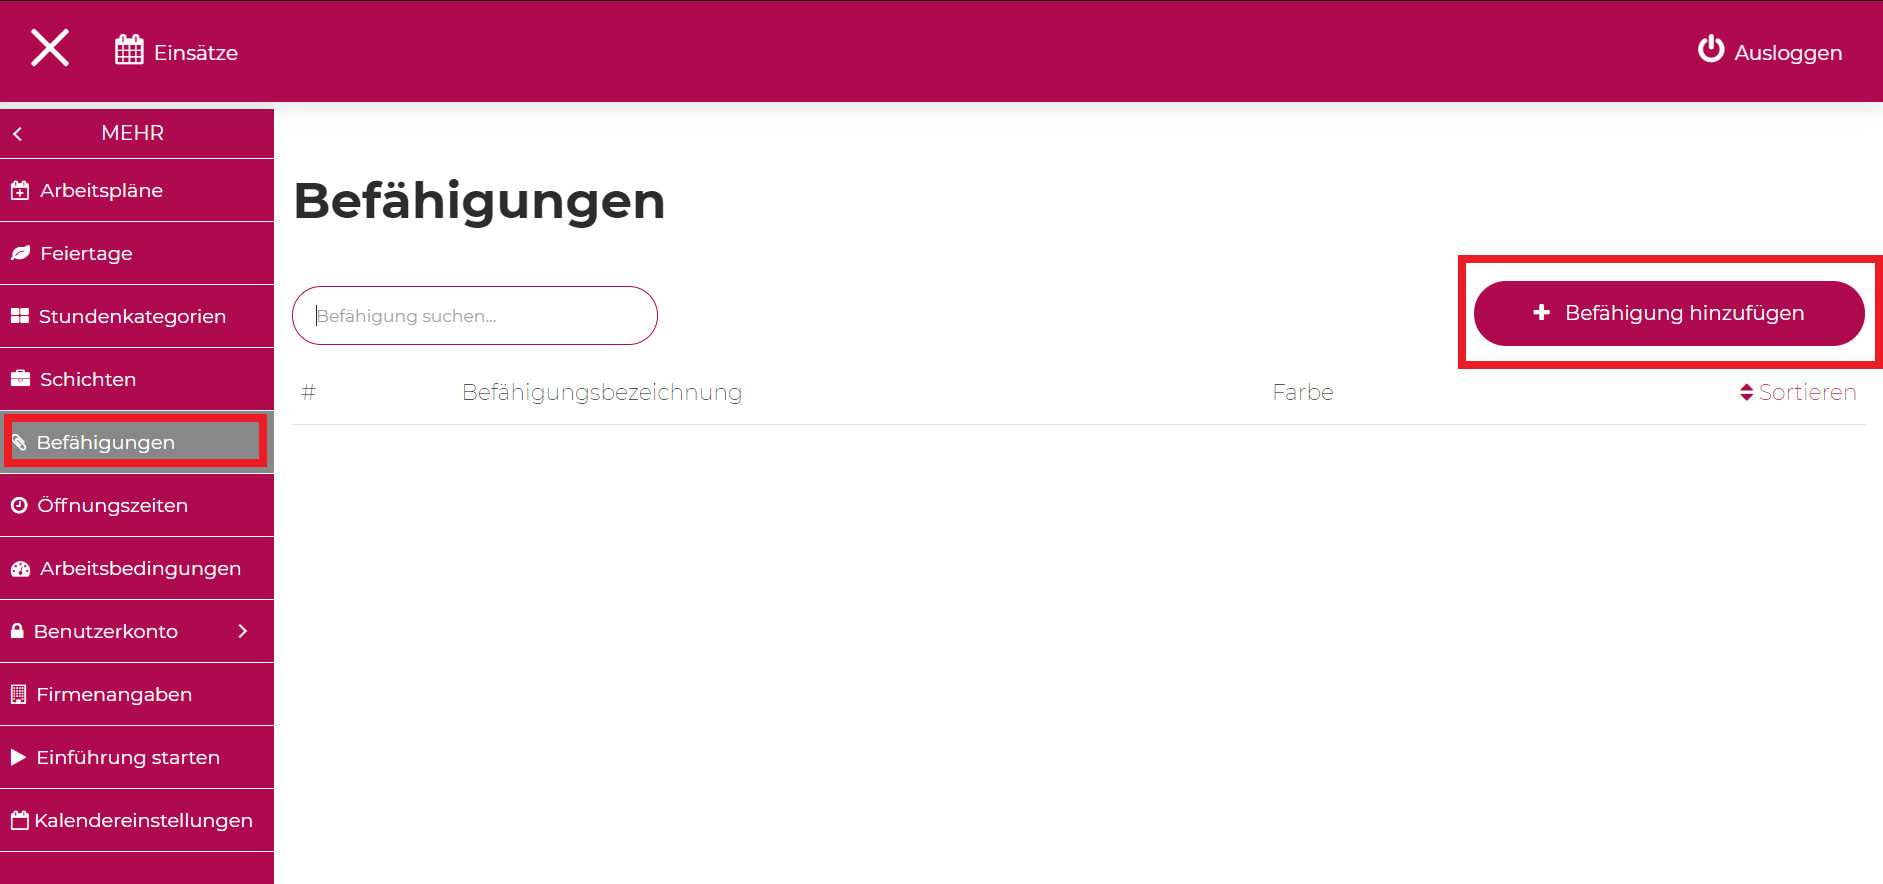Go back using the MEHR left chevron
The image size is (1883, 884).
coord(17,133)
